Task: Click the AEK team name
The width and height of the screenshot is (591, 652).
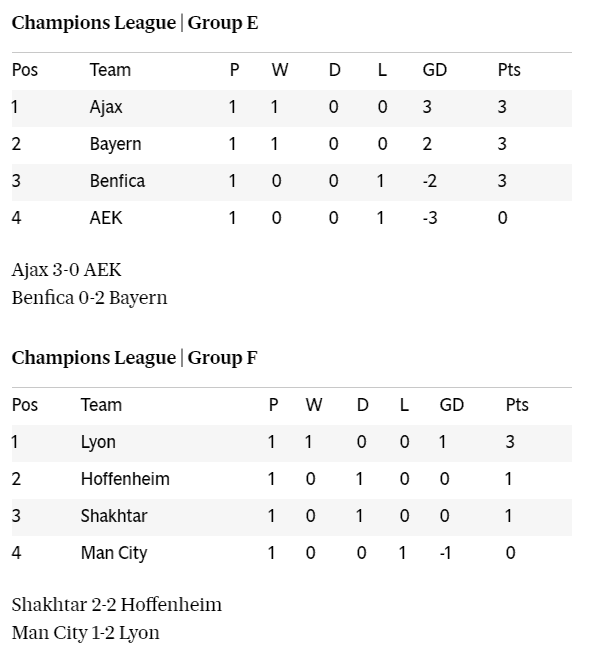Action: [x=106, y=218]
